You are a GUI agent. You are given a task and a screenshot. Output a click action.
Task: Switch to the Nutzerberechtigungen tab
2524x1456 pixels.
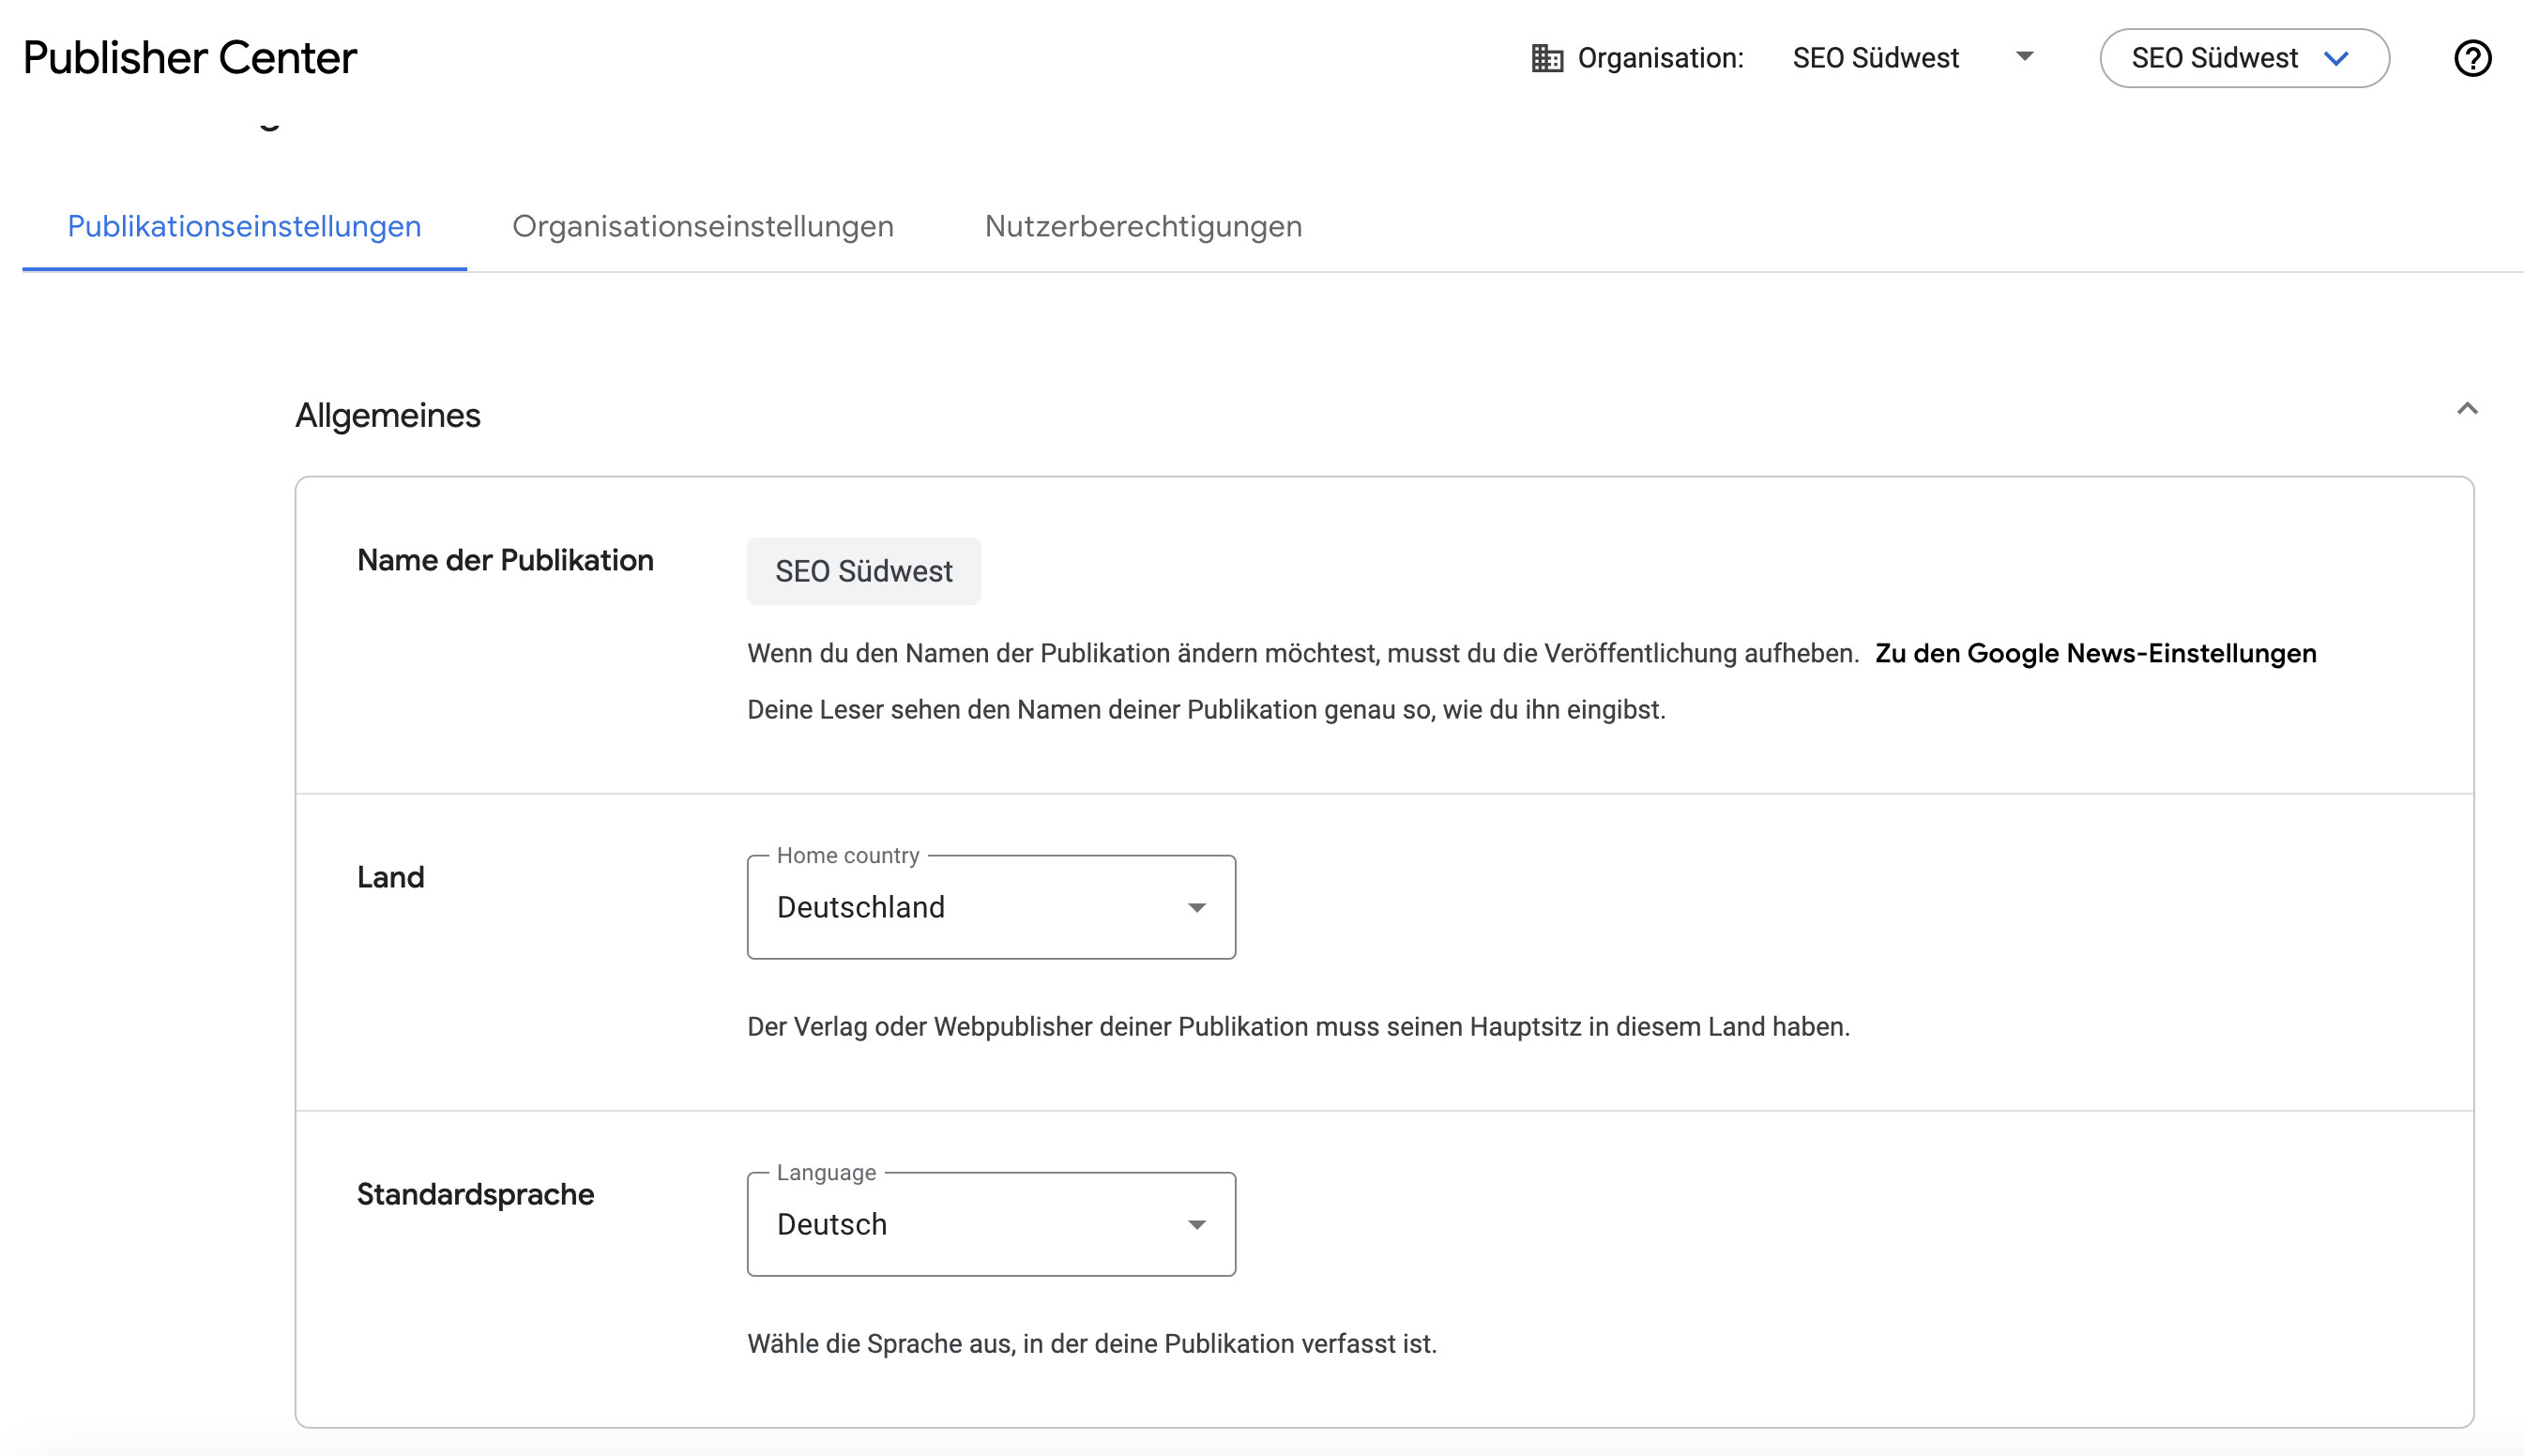click(x=1143, y=226)
